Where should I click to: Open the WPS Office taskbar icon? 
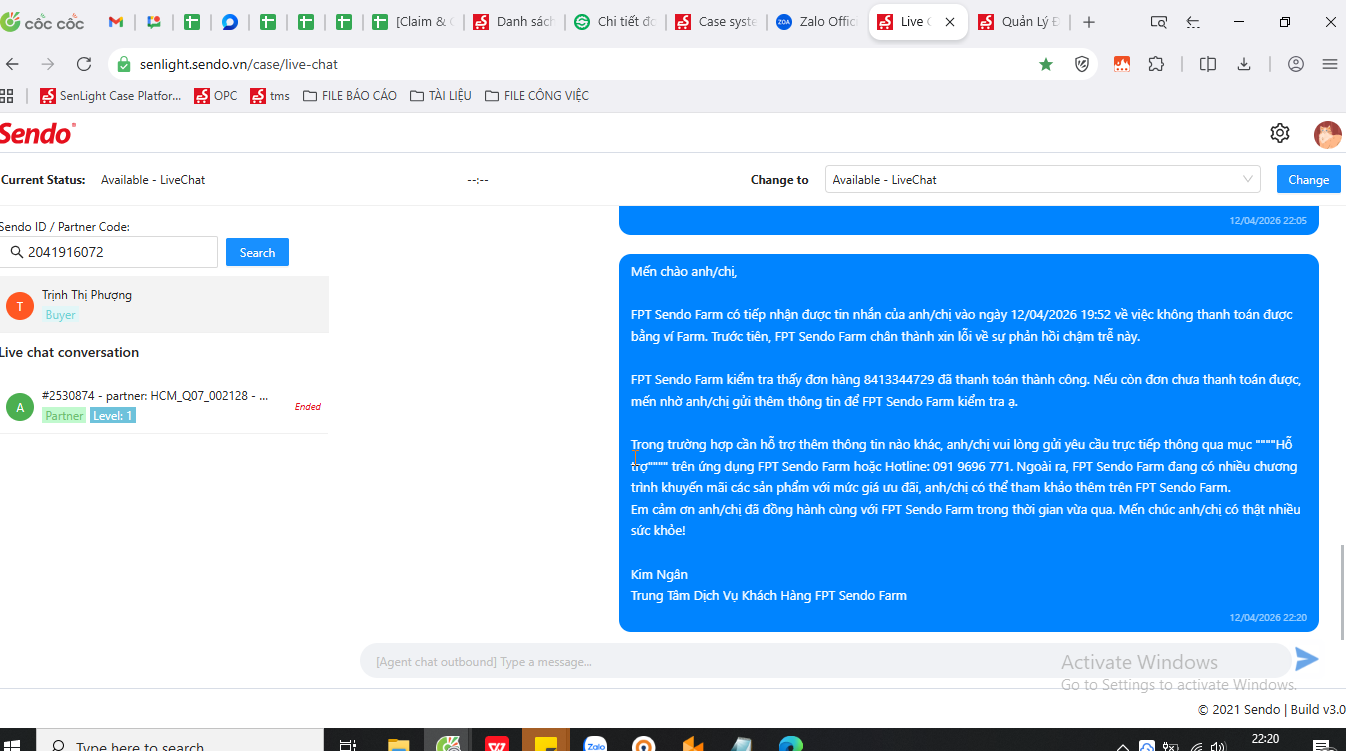click(497, 744)
